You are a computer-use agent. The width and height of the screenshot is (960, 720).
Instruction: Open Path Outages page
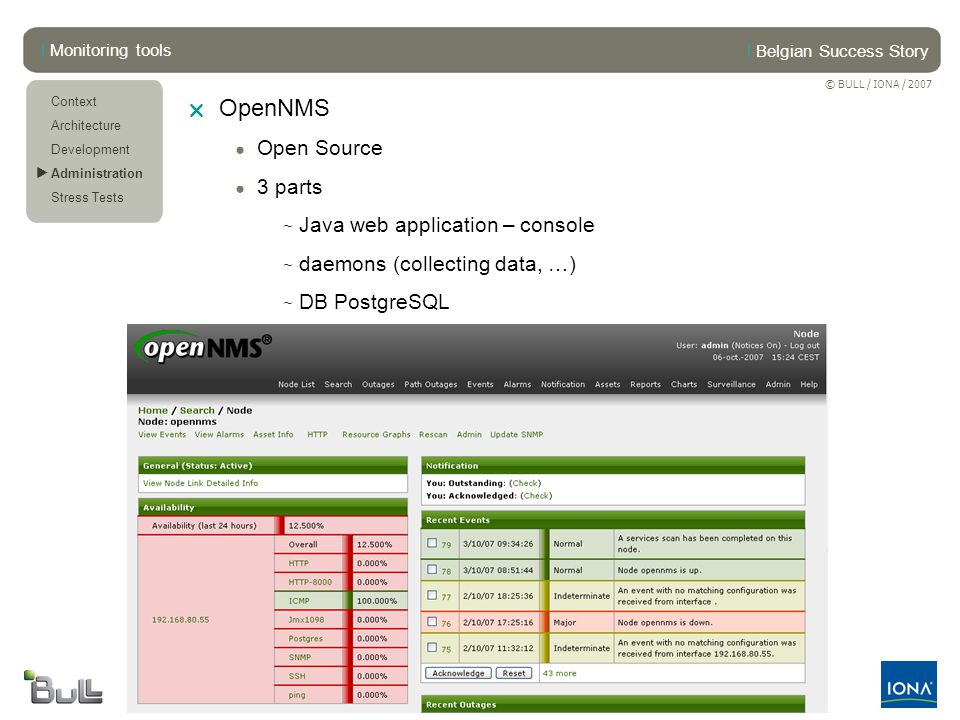click(430, 384)
